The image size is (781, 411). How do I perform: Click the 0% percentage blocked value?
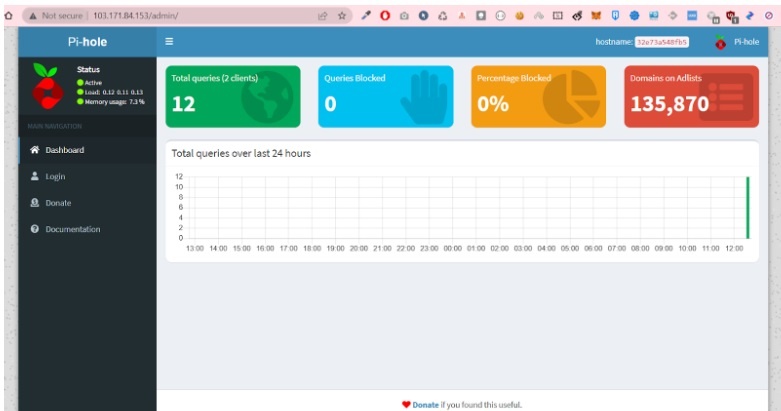pyautogui.click(x=493, y=104)
